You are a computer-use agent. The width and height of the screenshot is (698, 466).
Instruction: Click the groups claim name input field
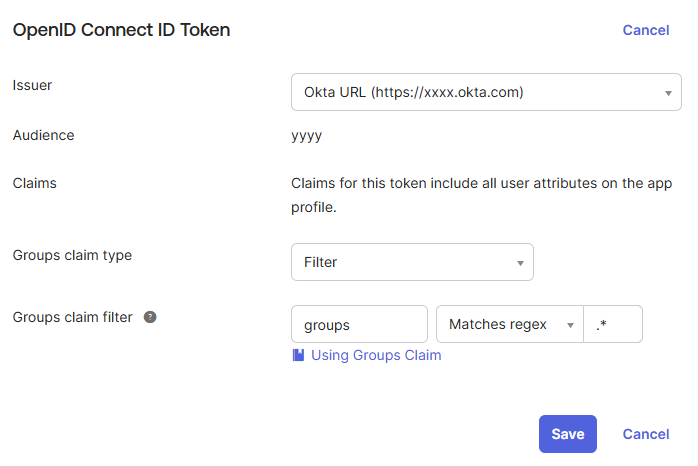coord(359,324)
